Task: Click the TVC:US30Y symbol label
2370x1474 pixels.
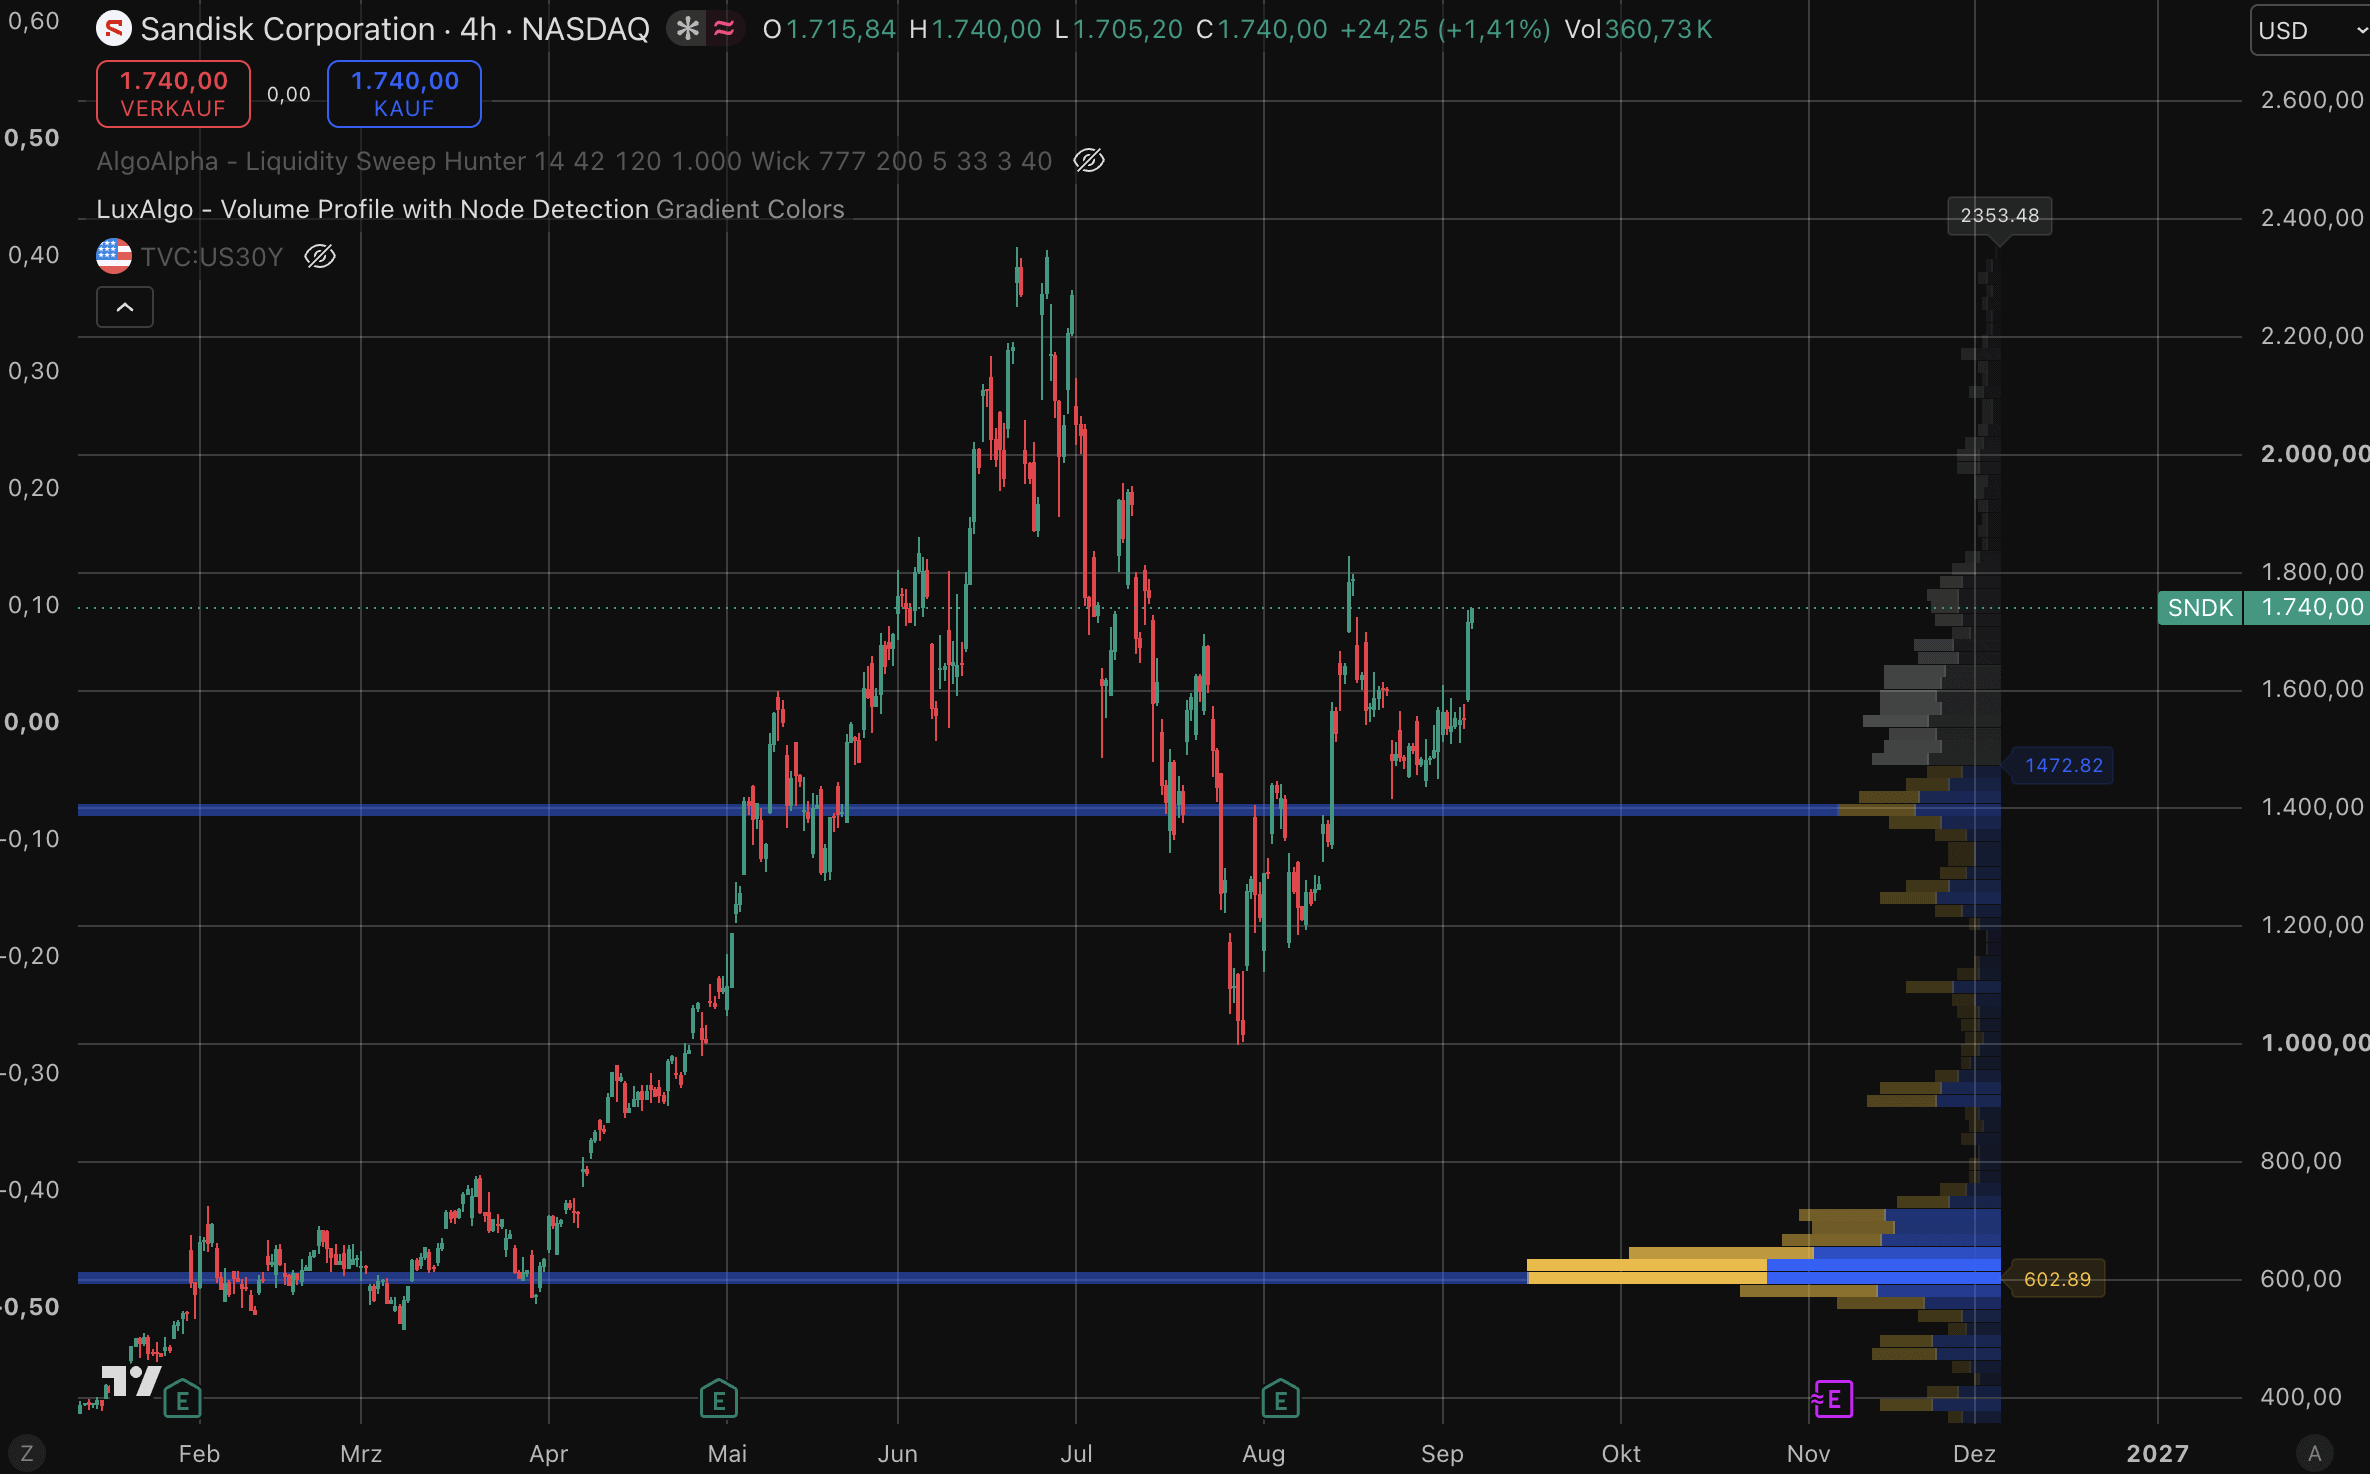Action: (212, 257)
